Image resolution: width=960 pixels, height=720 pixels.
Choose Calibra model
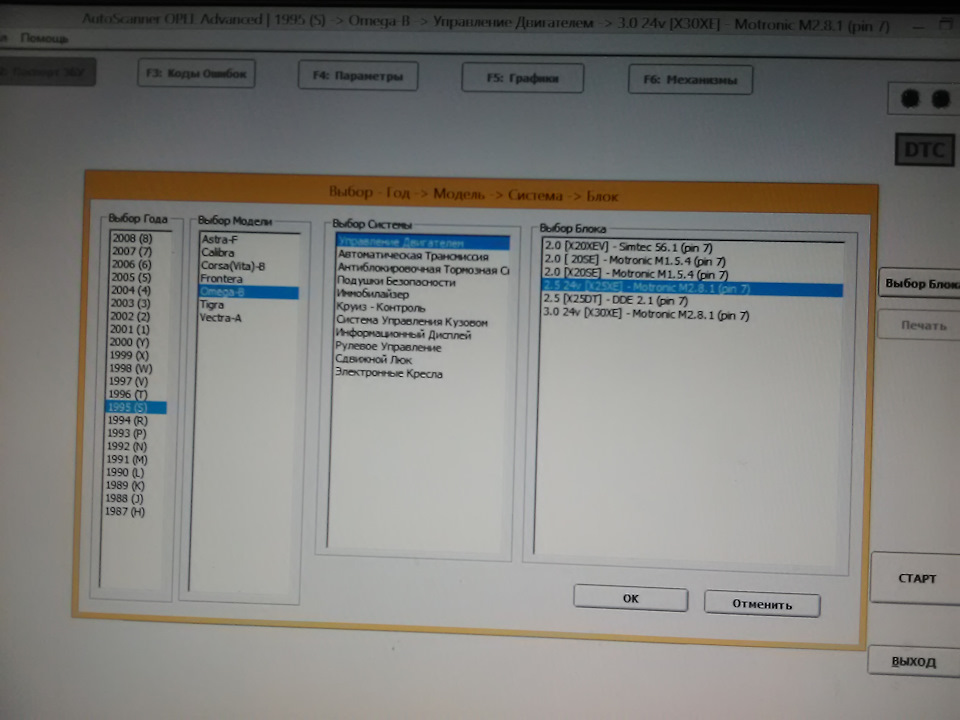coord(217,252)
